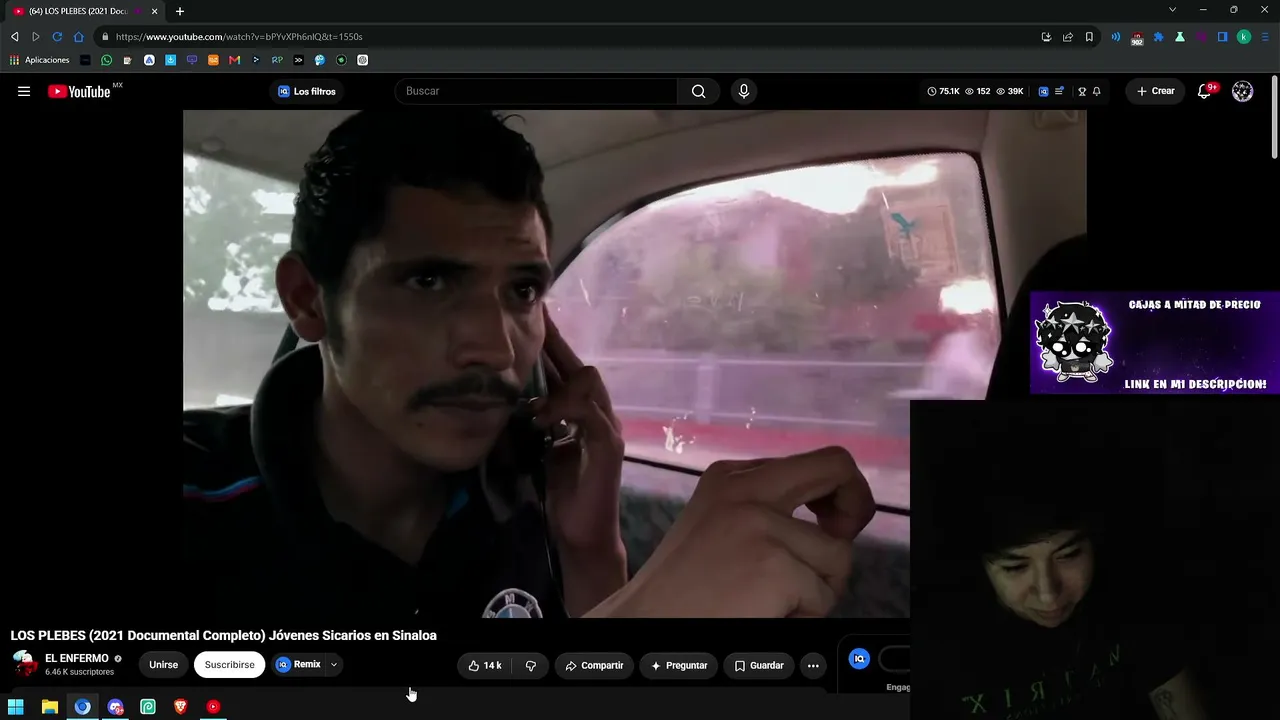Go to the YouTube home logo
This screenshot has width=1280, height=720.
click(x=79, y=91)
